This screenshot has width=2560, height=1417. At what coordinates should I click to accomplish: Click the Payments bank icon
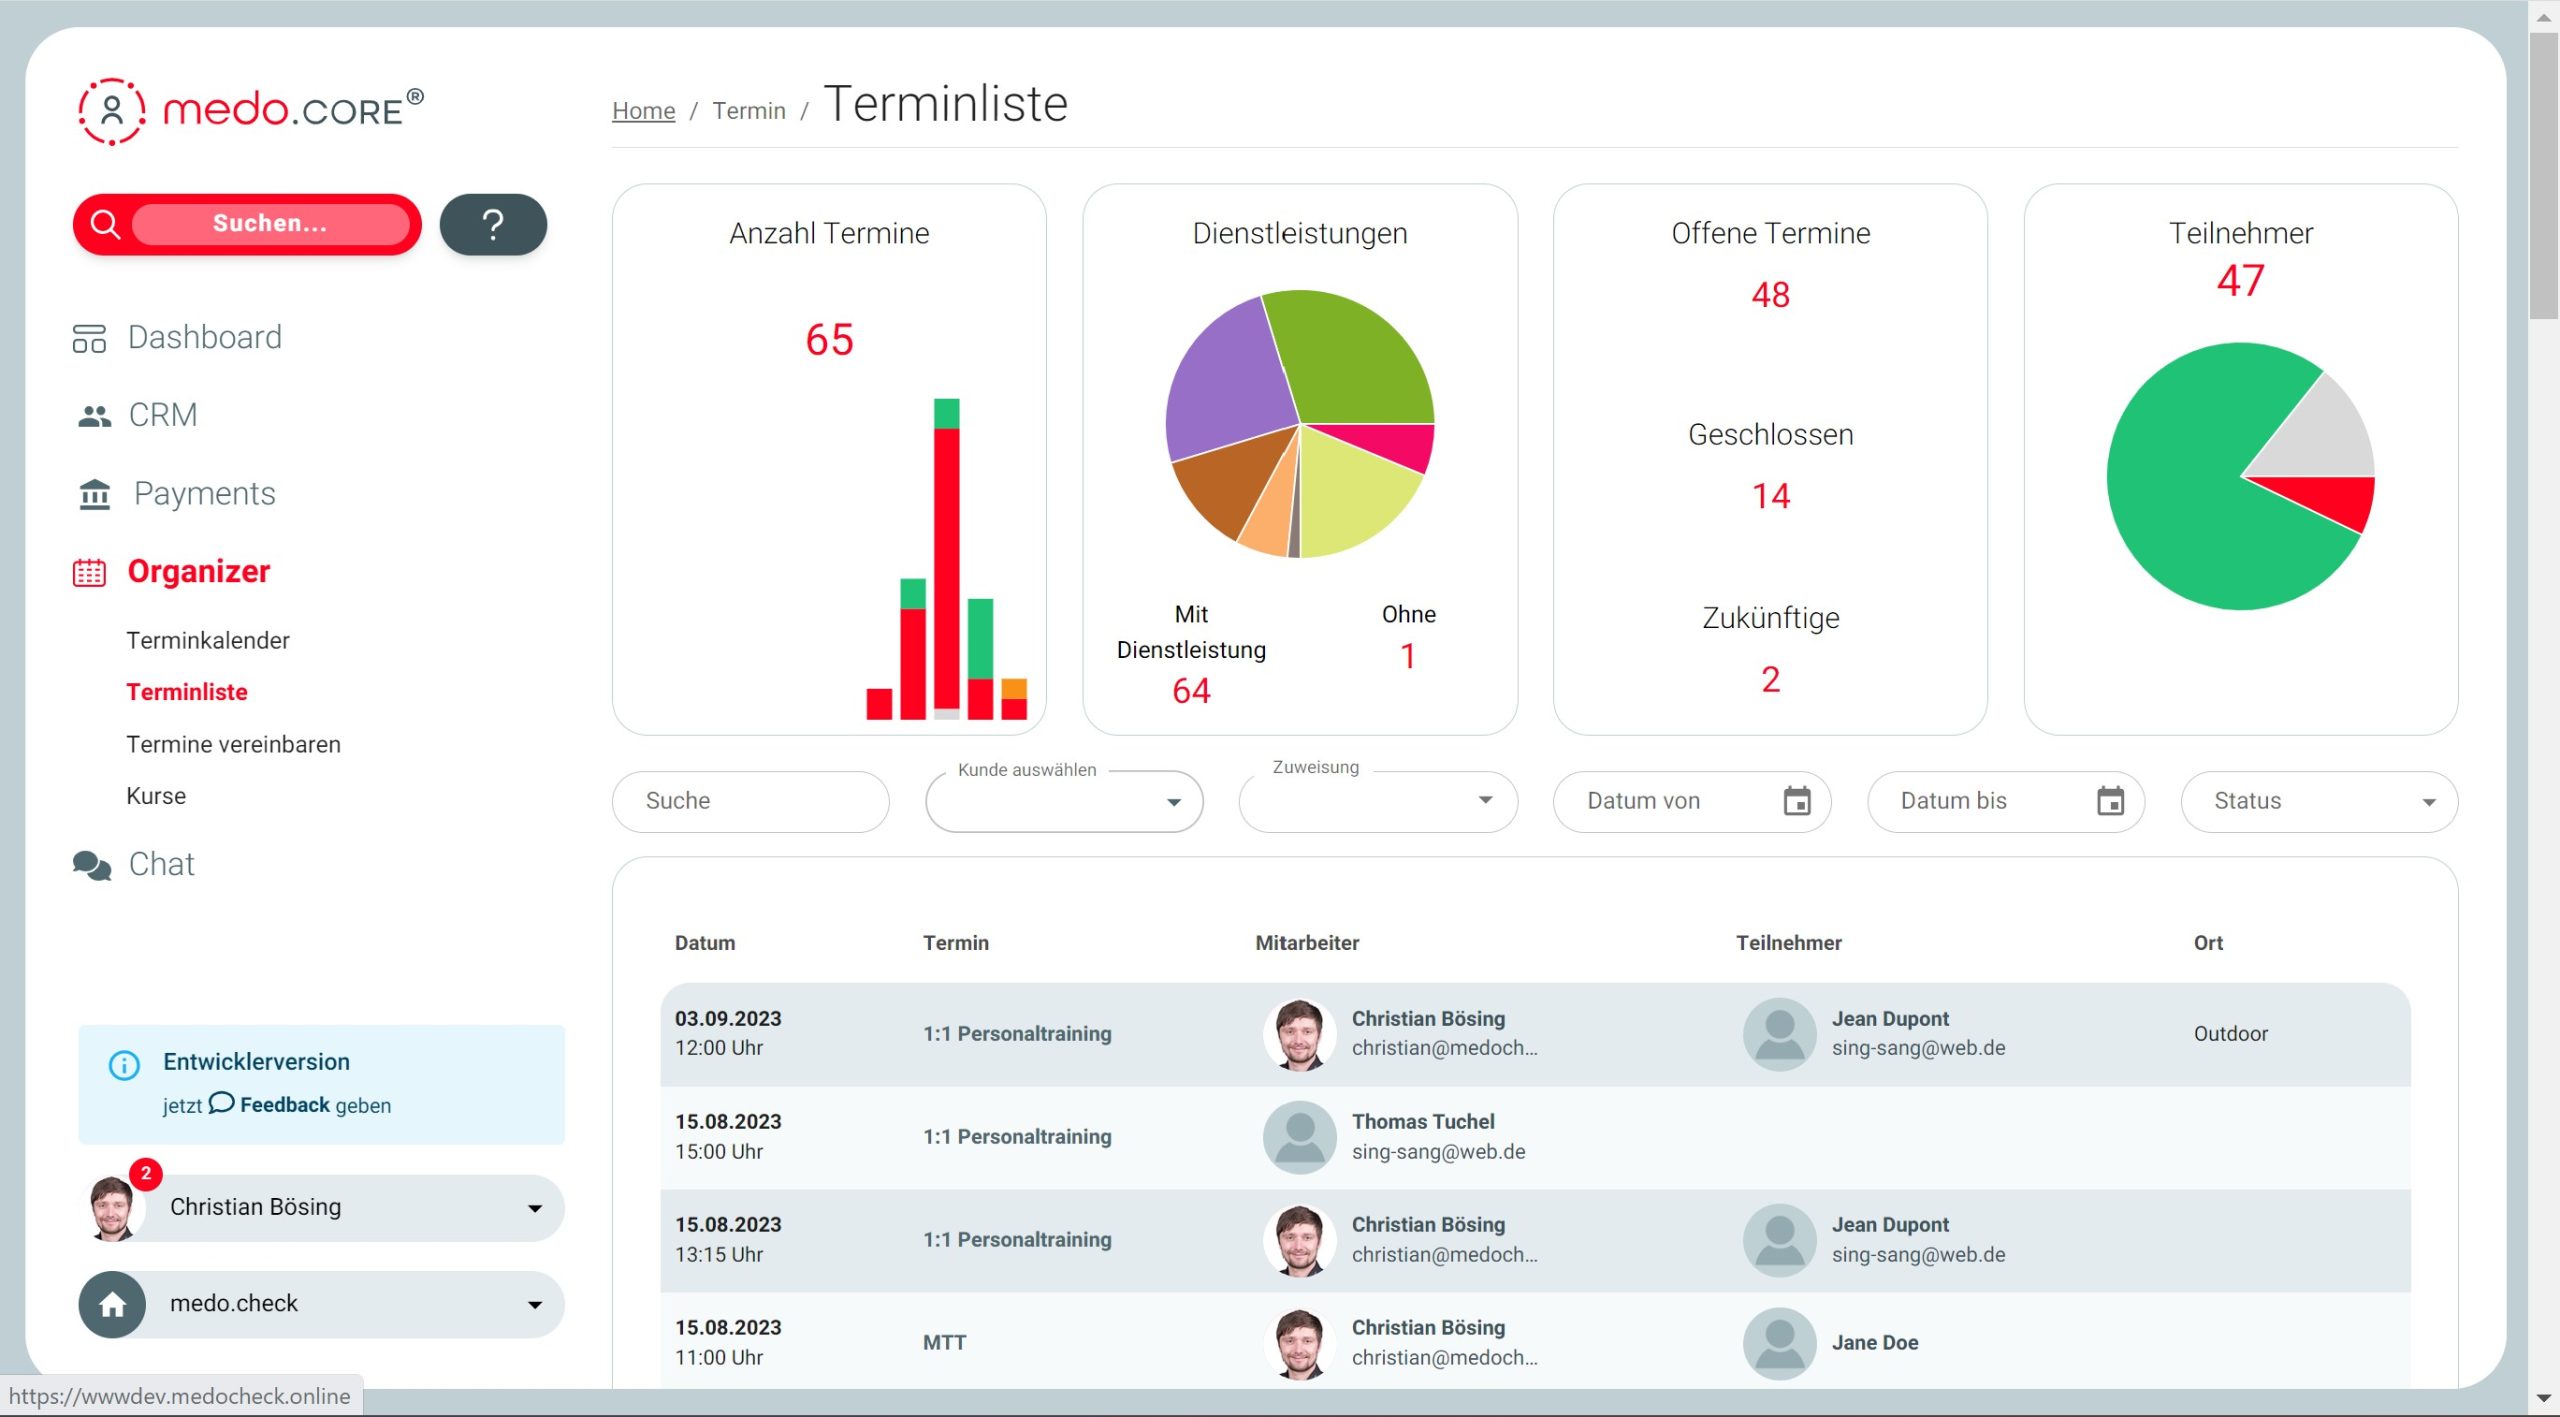pyautogui.click(x=94, y=494)
